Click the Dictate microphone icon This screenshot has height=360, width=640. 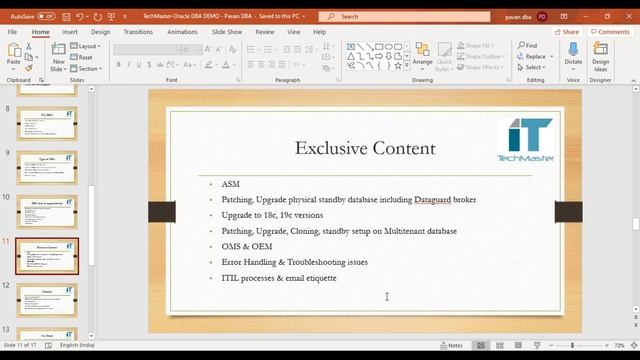click(x=573, y=49)
